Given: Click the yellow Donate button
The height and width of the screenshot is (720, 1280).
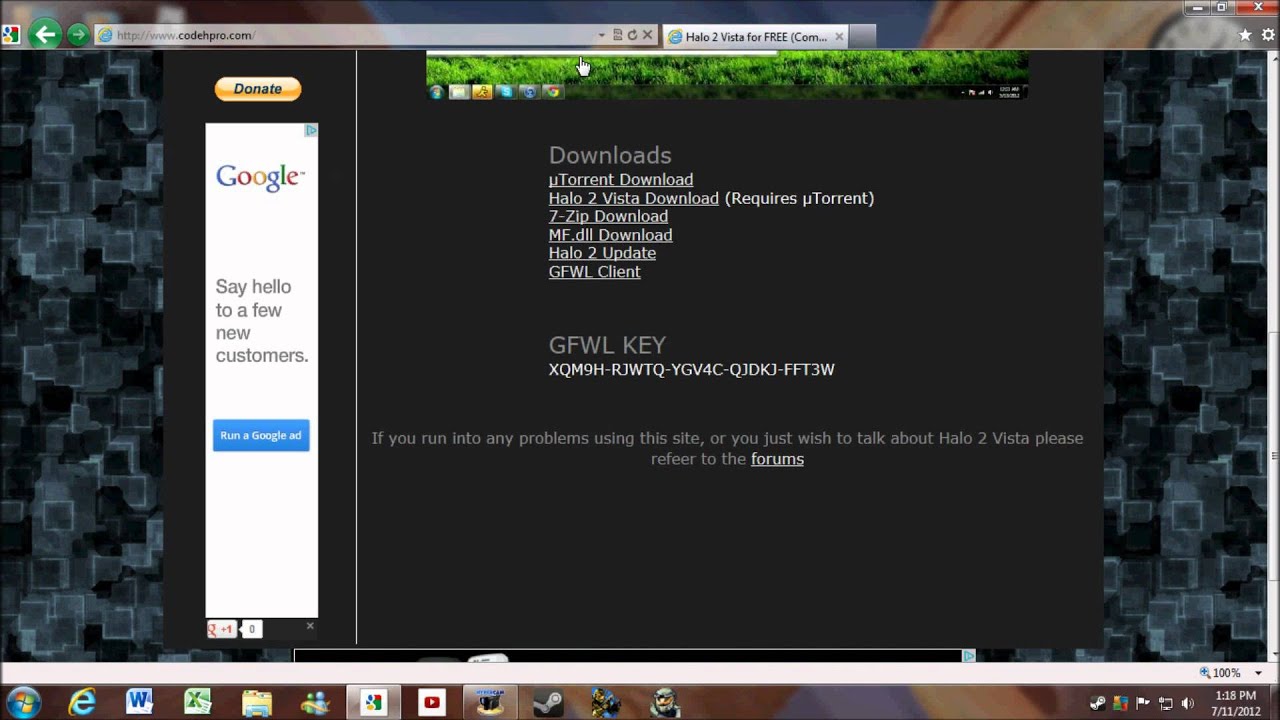Looking at the screenshot, I should click(258, 89).
